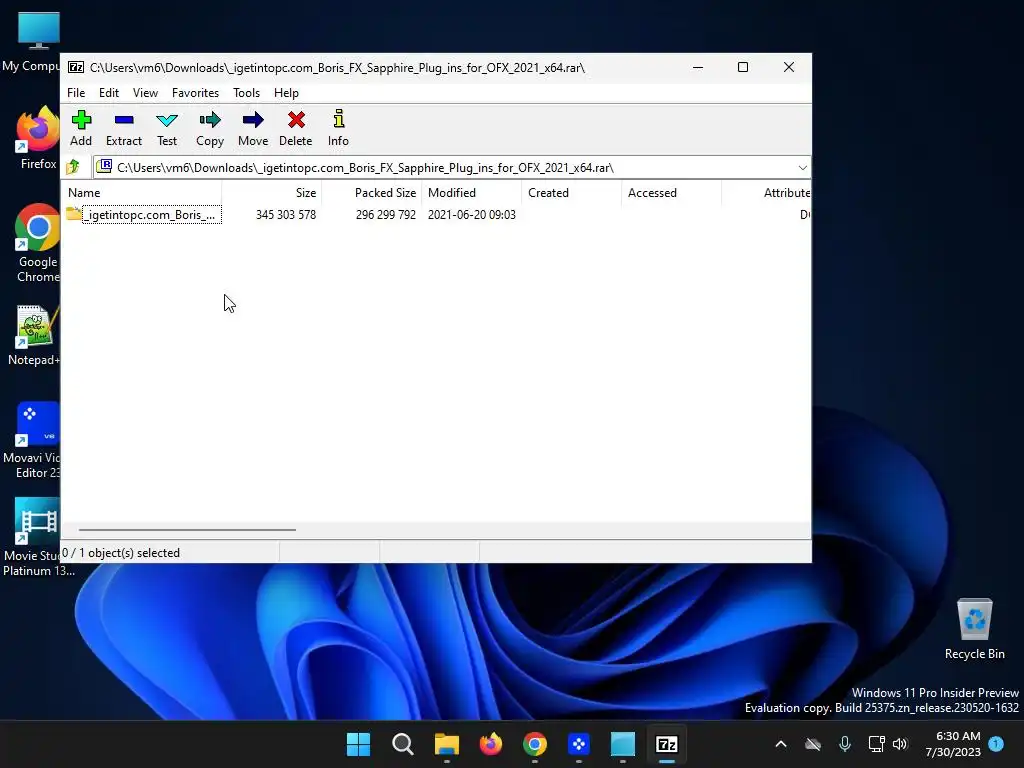This screenshot has height=768, width=1024.
Task: Open File Explorer from taskbar
Action: click(x=447, y=744)
